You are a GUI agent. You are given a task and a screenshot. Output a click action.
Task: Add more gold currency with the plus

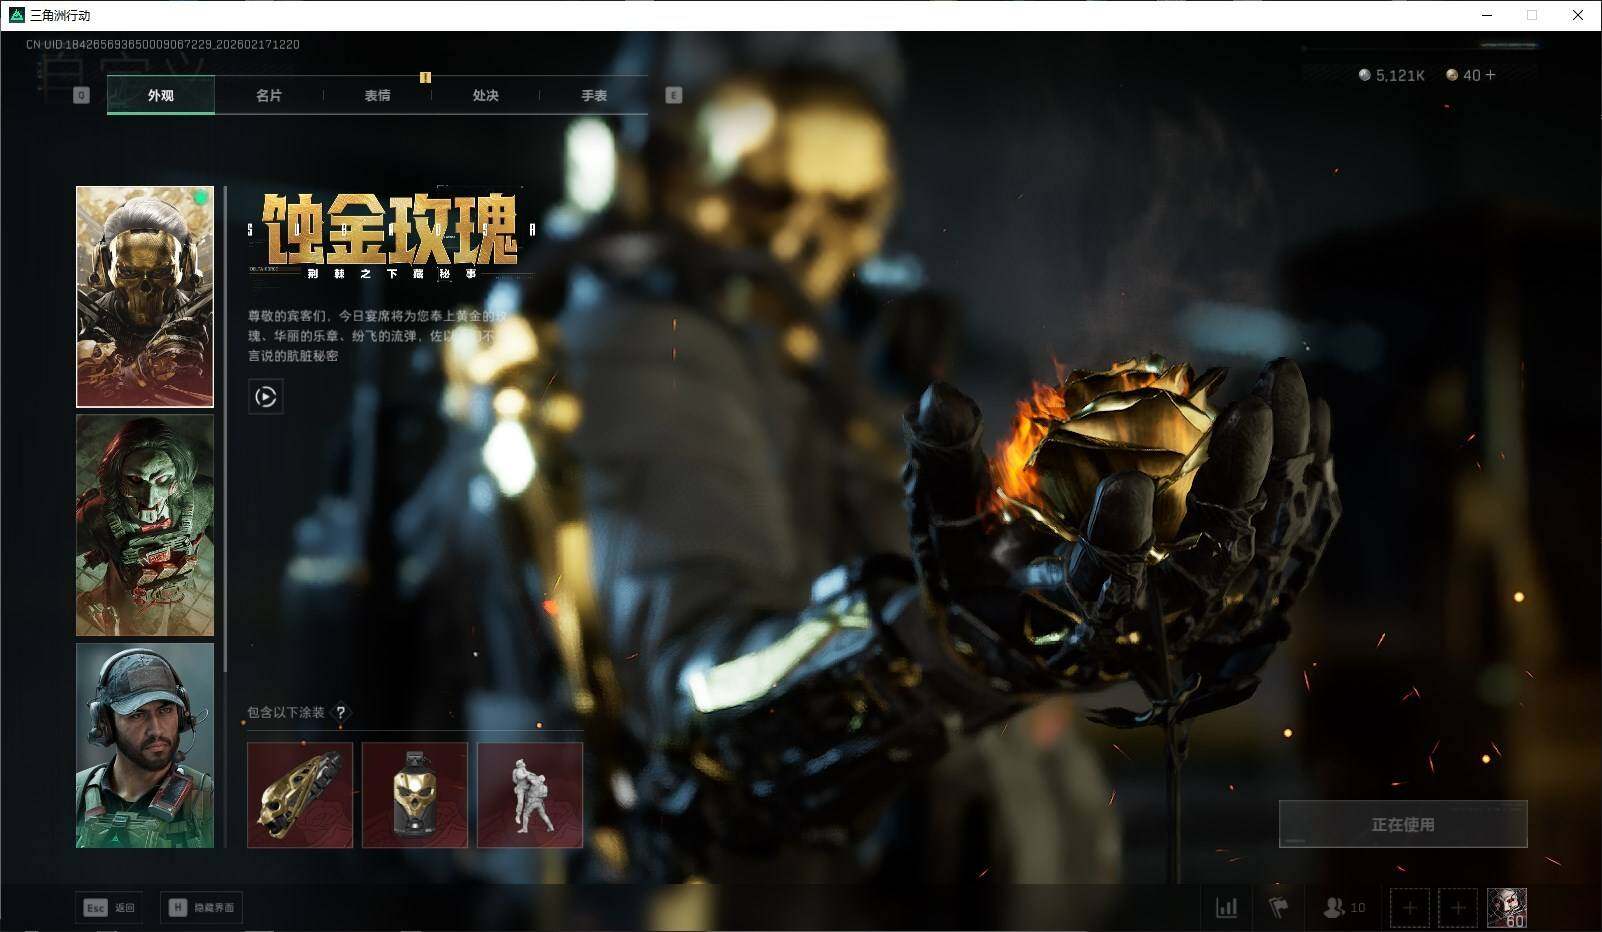pyautogui.click(x=1490, y=75)
